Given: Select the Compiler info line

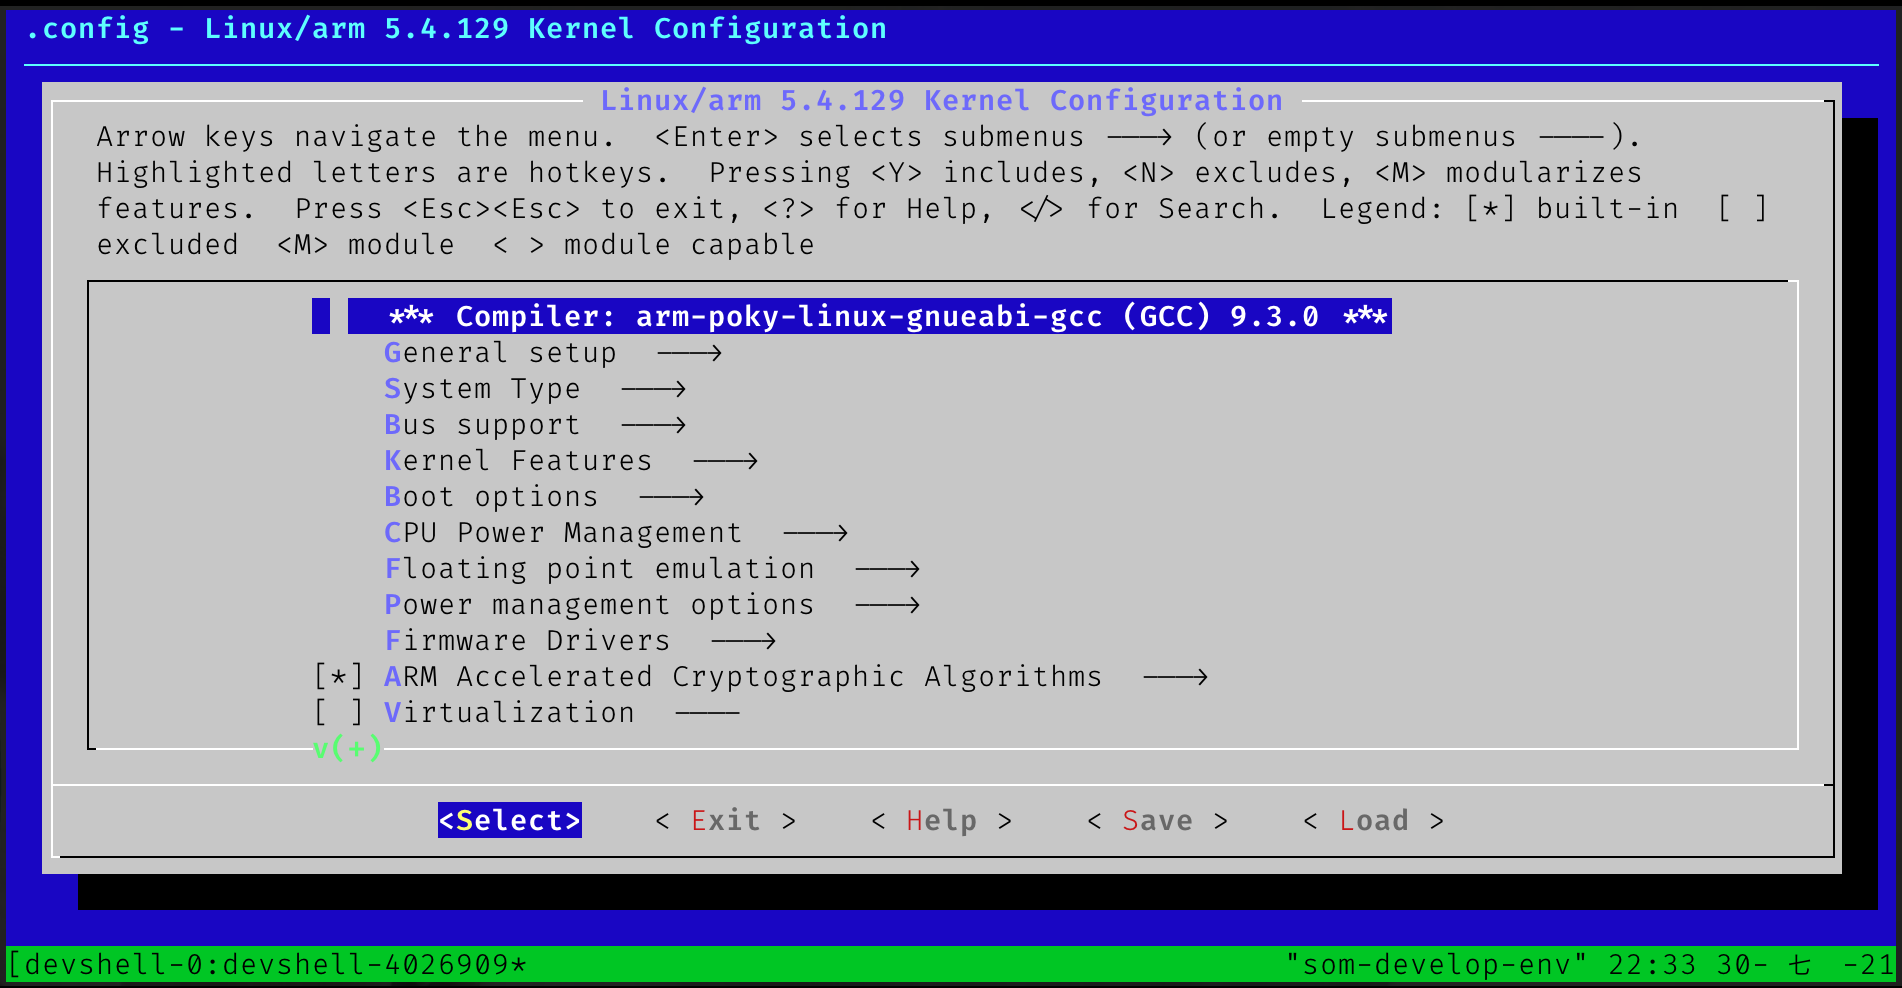Looking at the screenshot, I should tap(869, 317).
